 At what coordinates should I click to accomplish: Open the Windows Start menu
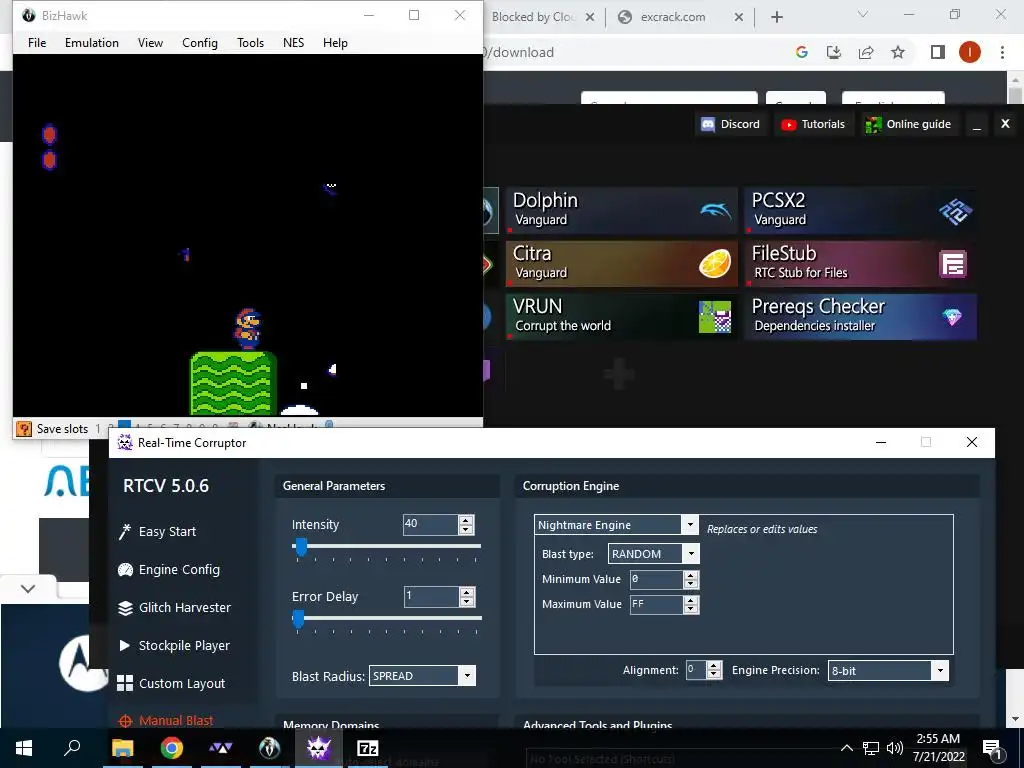pos(24,748)
